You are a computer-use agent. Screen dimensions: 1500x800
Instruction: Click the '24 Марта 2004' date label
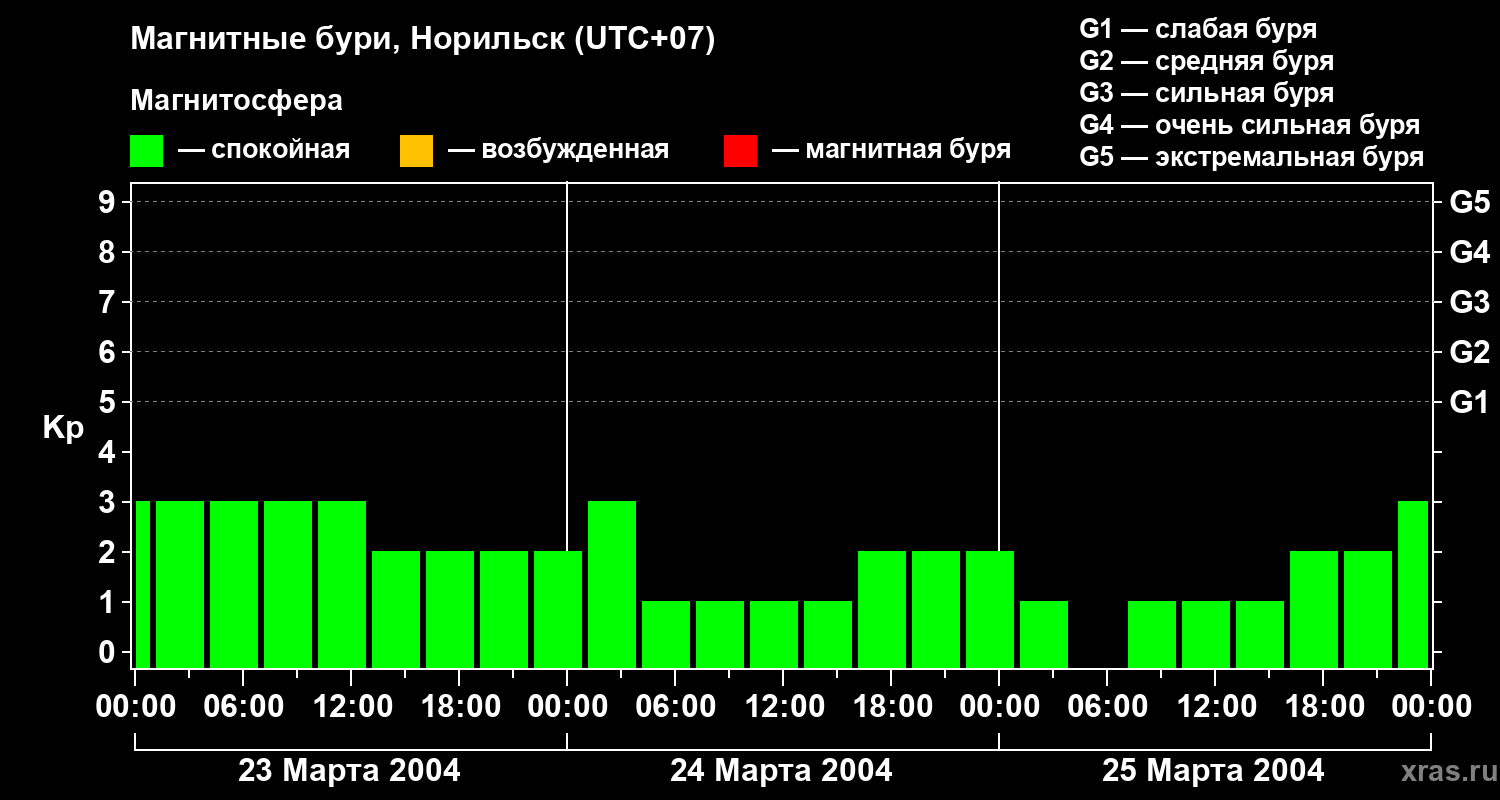[781, 771]
